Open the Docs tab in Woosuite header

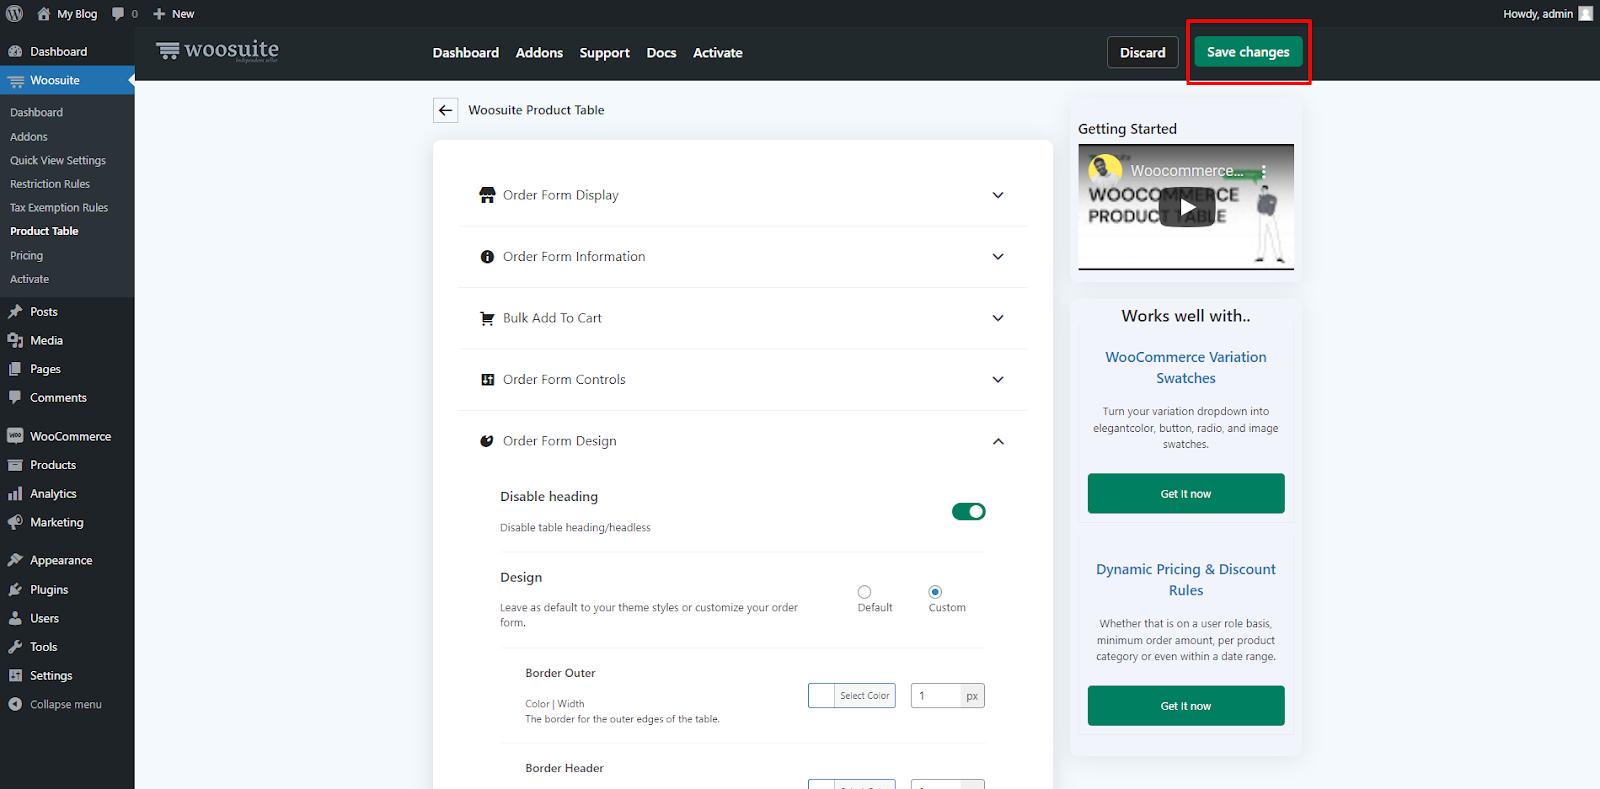pos(661,53)
